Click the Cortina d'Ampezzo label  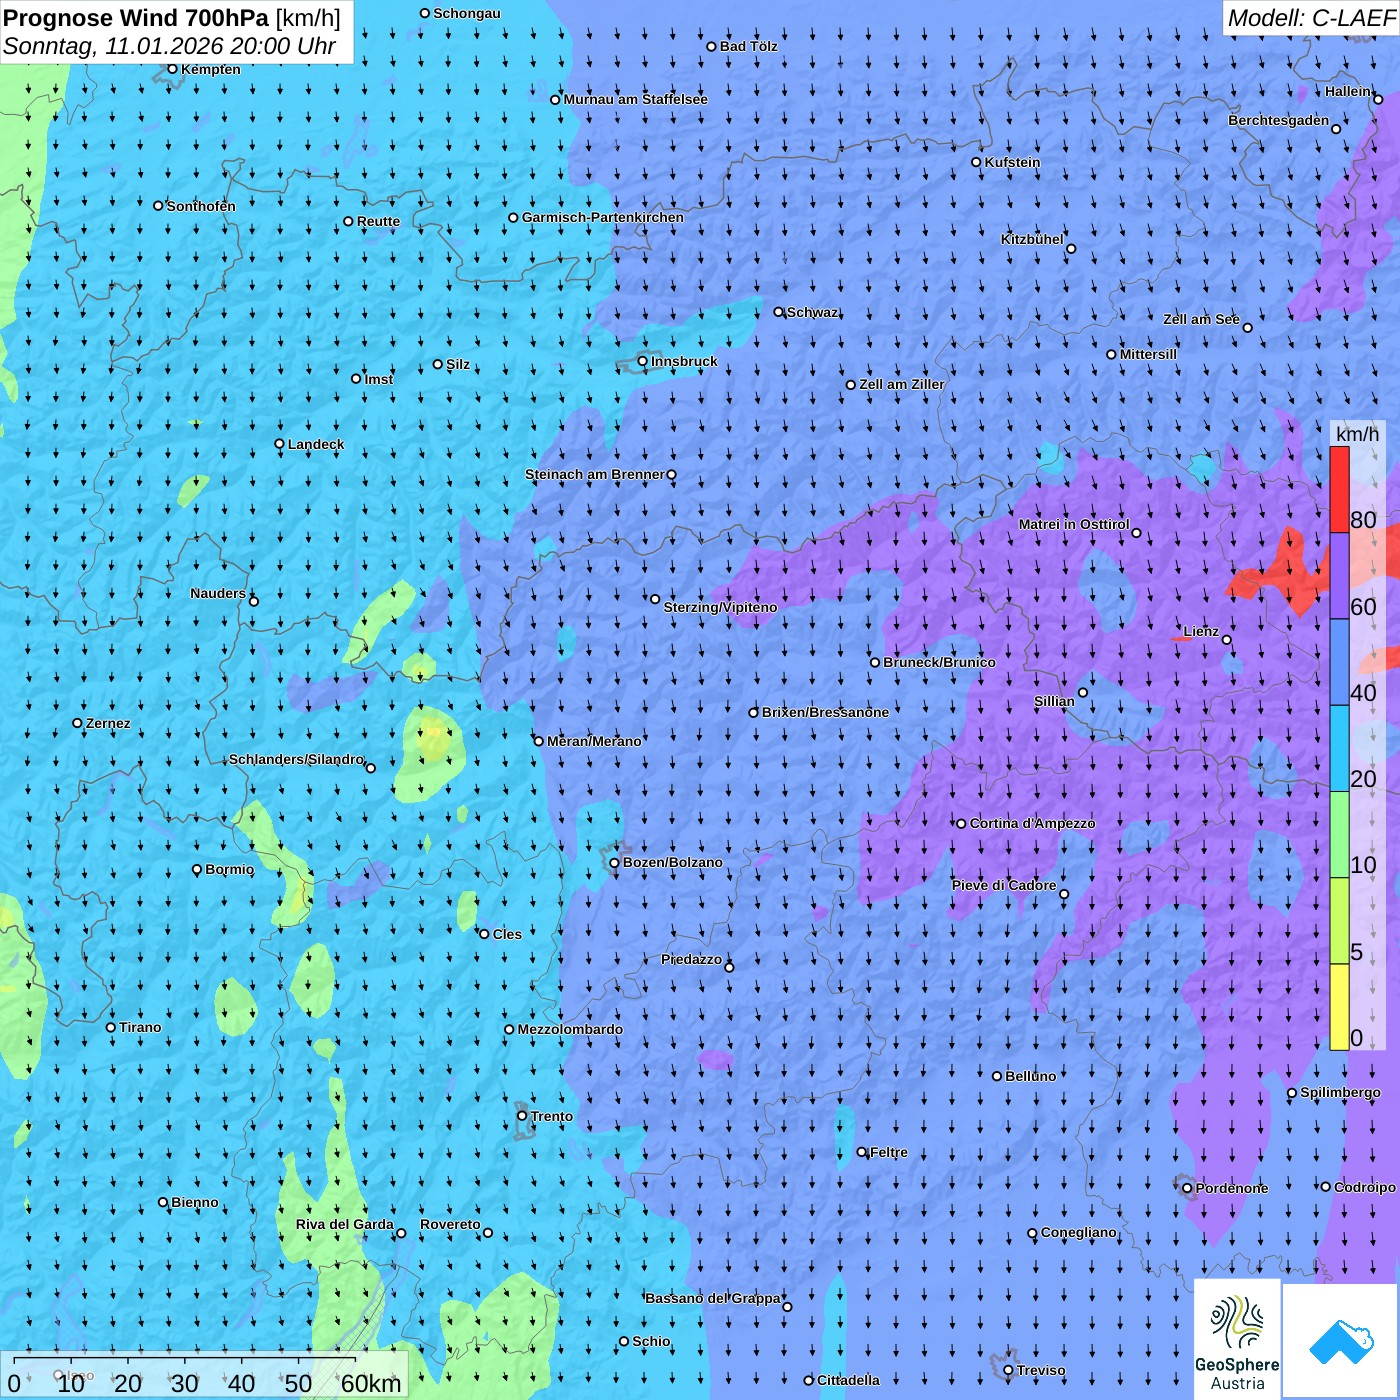point(1032,823)
